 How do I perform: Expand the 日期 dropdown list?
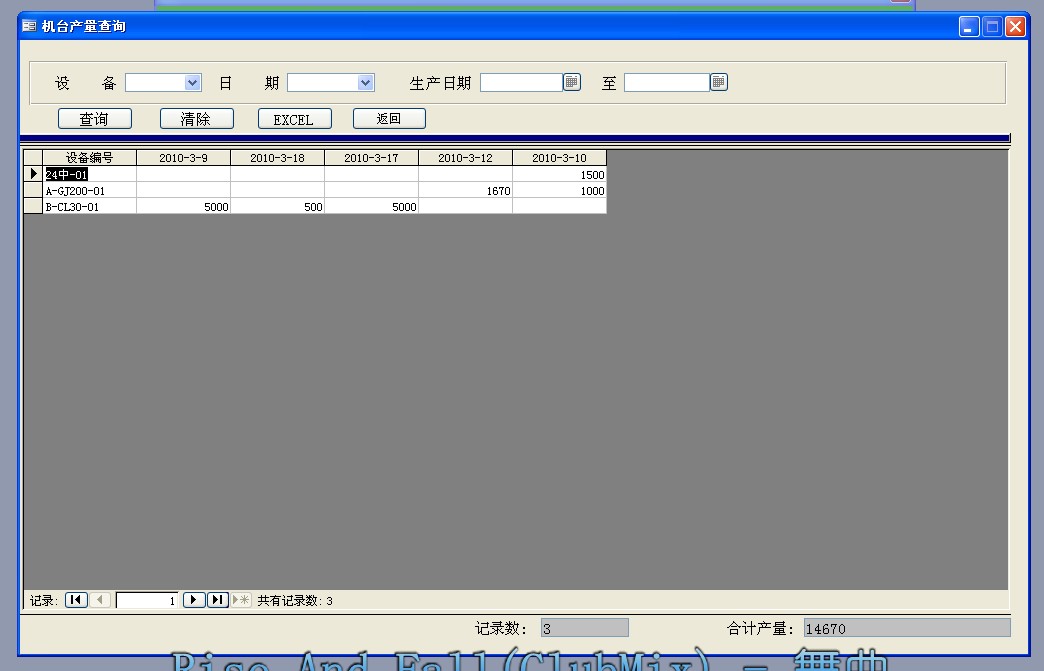[x=366, y=82]
